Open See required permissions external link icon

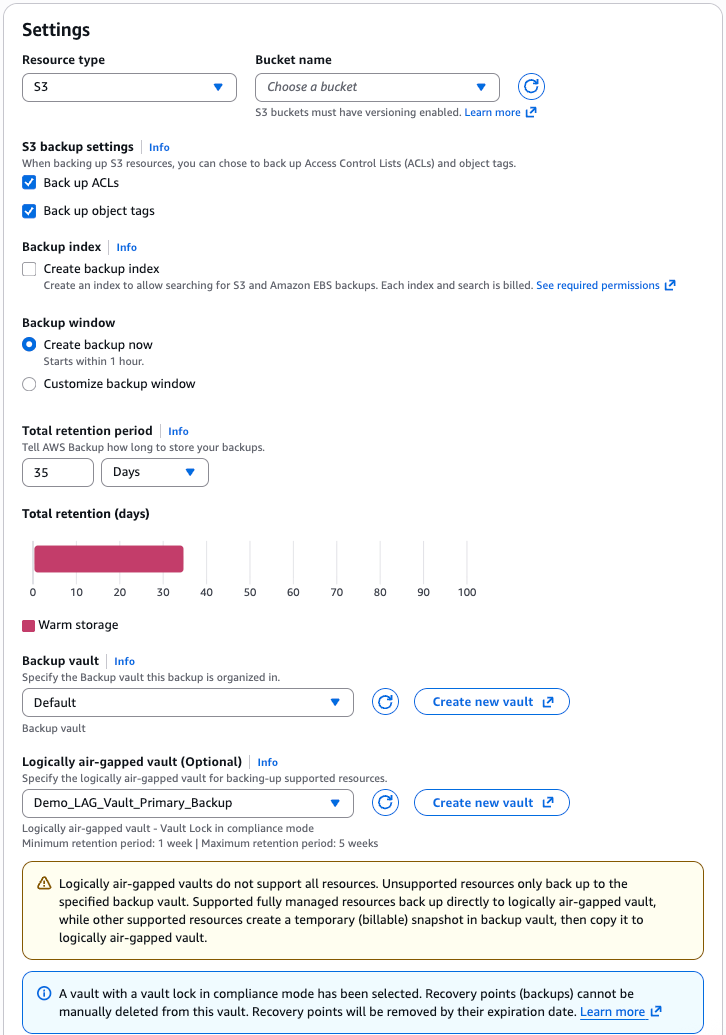(670, 285)
